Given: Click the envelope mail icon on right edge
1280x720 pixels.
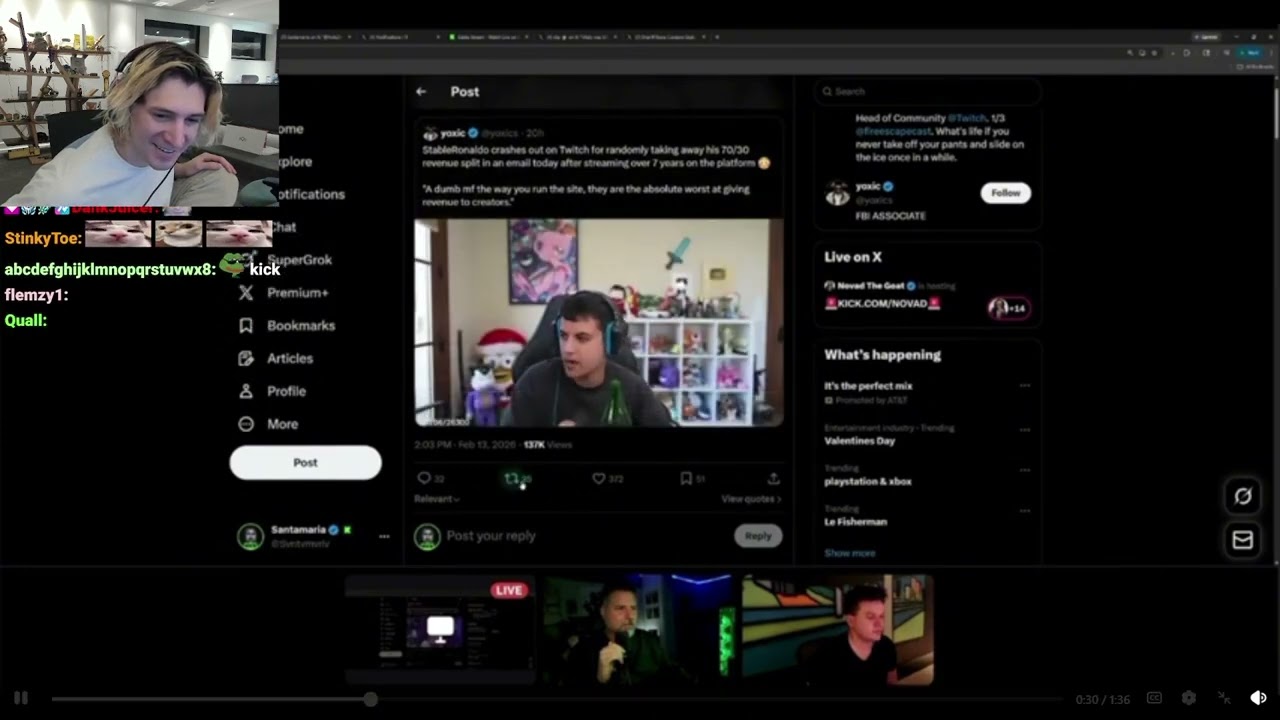Looking at the screenshot, I should pos(1242,540).
